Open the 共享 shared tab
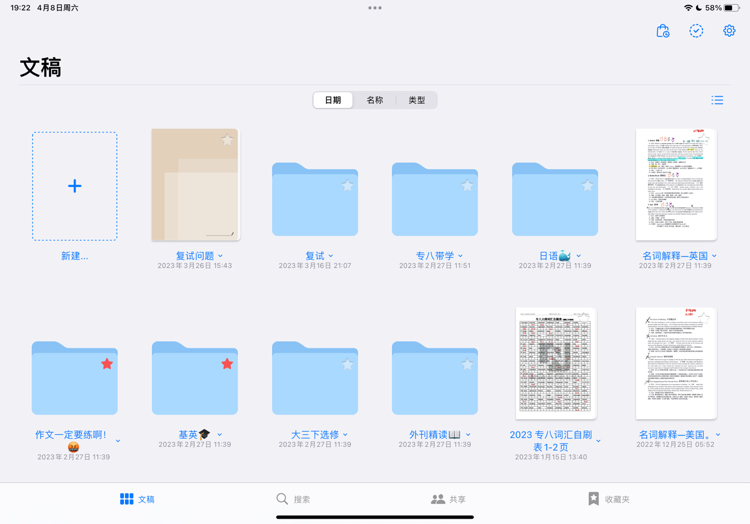750x524 pixels. point(448,499)
